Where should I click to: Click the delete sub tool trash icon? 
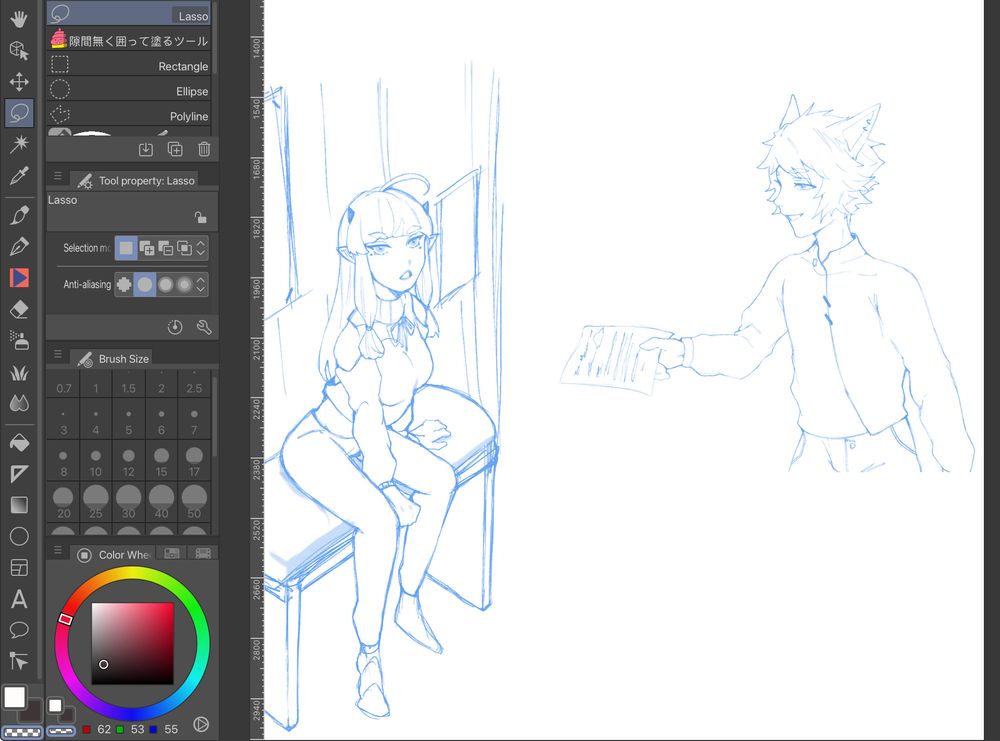click(x=204, y=149)
